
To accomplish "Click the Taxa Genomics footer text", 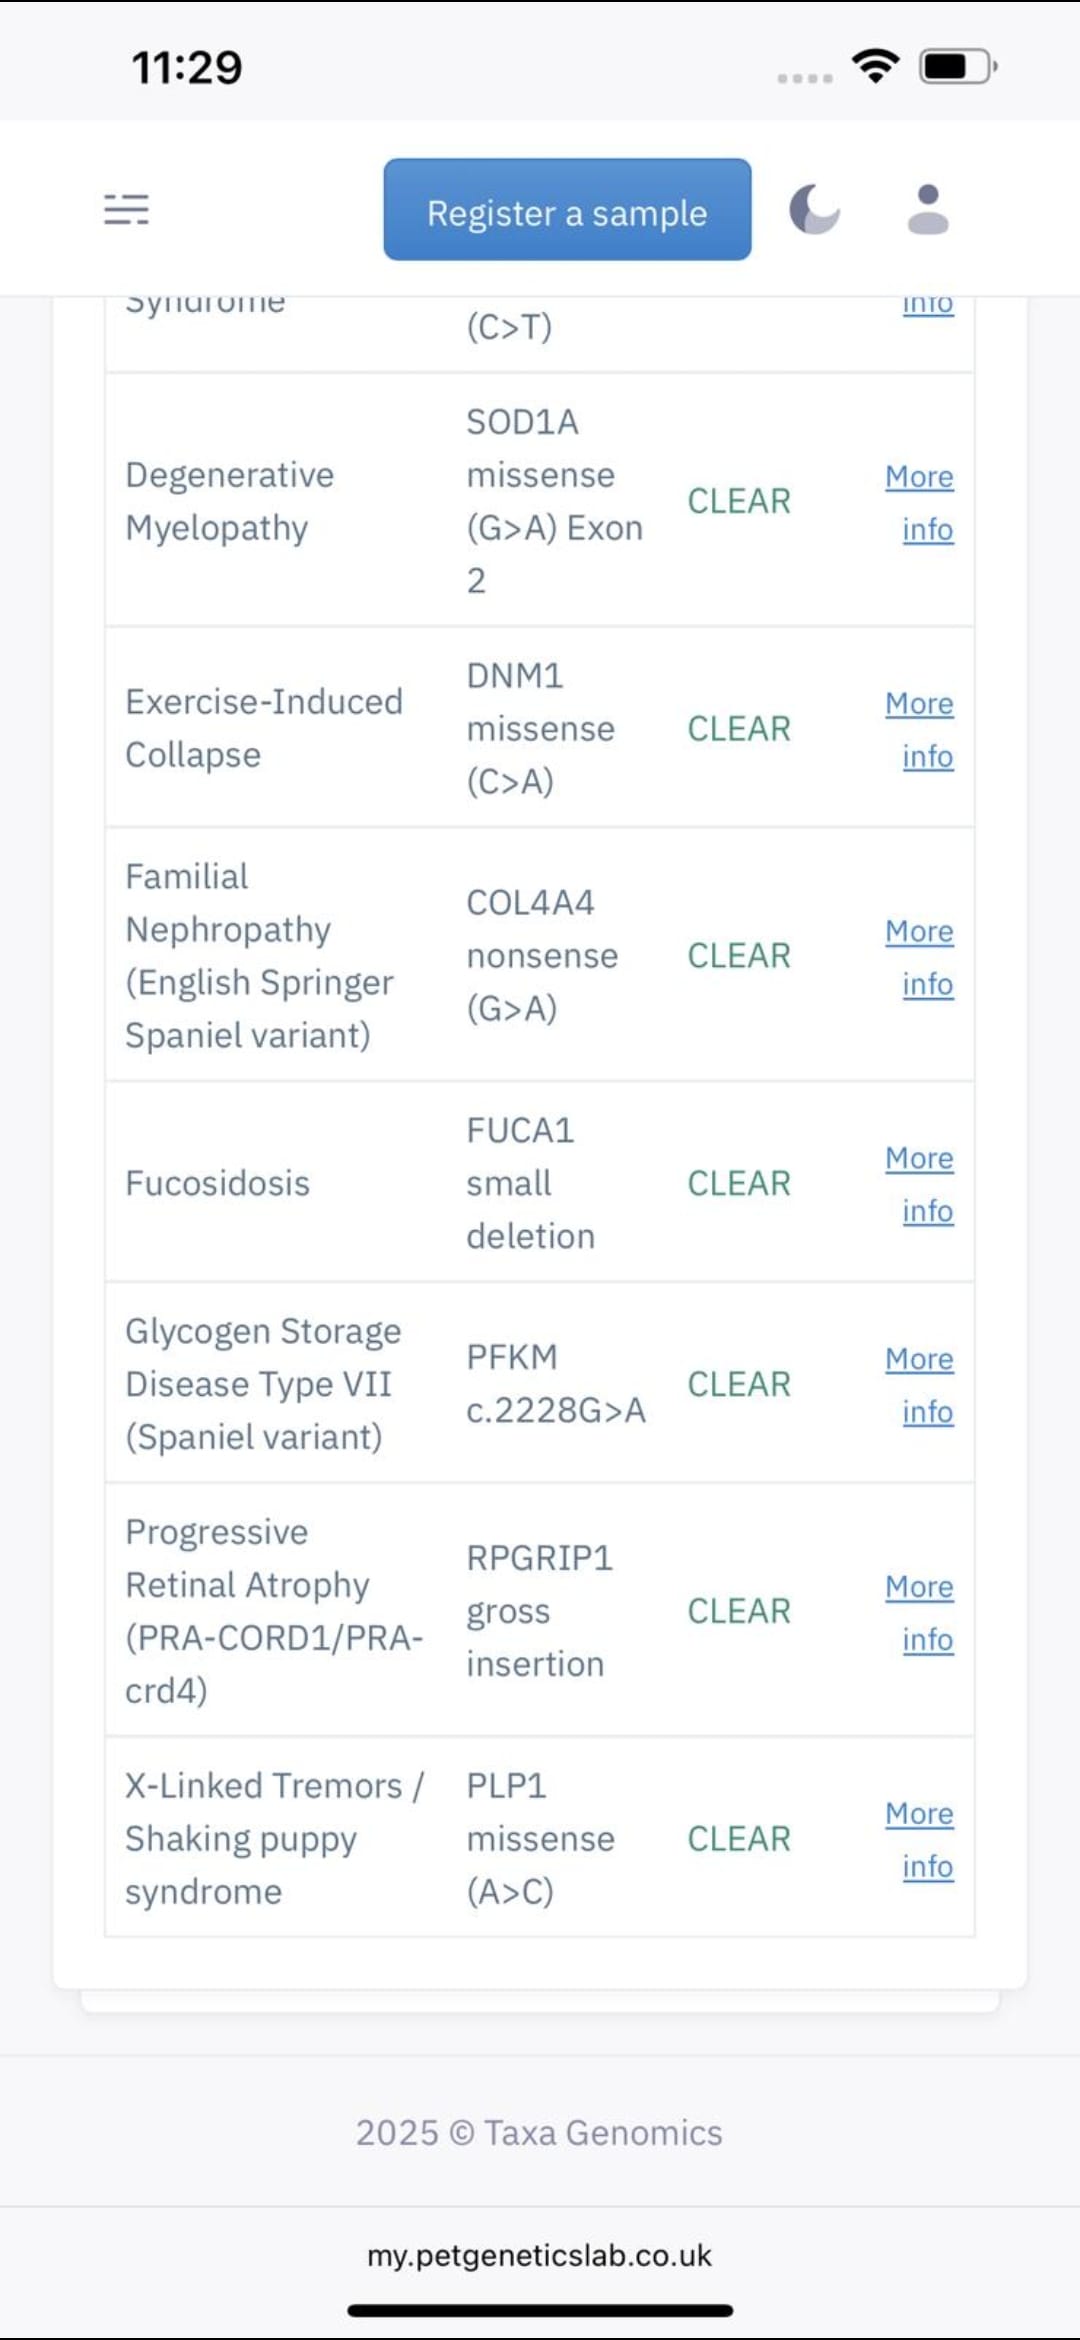I will (539, 2133).
